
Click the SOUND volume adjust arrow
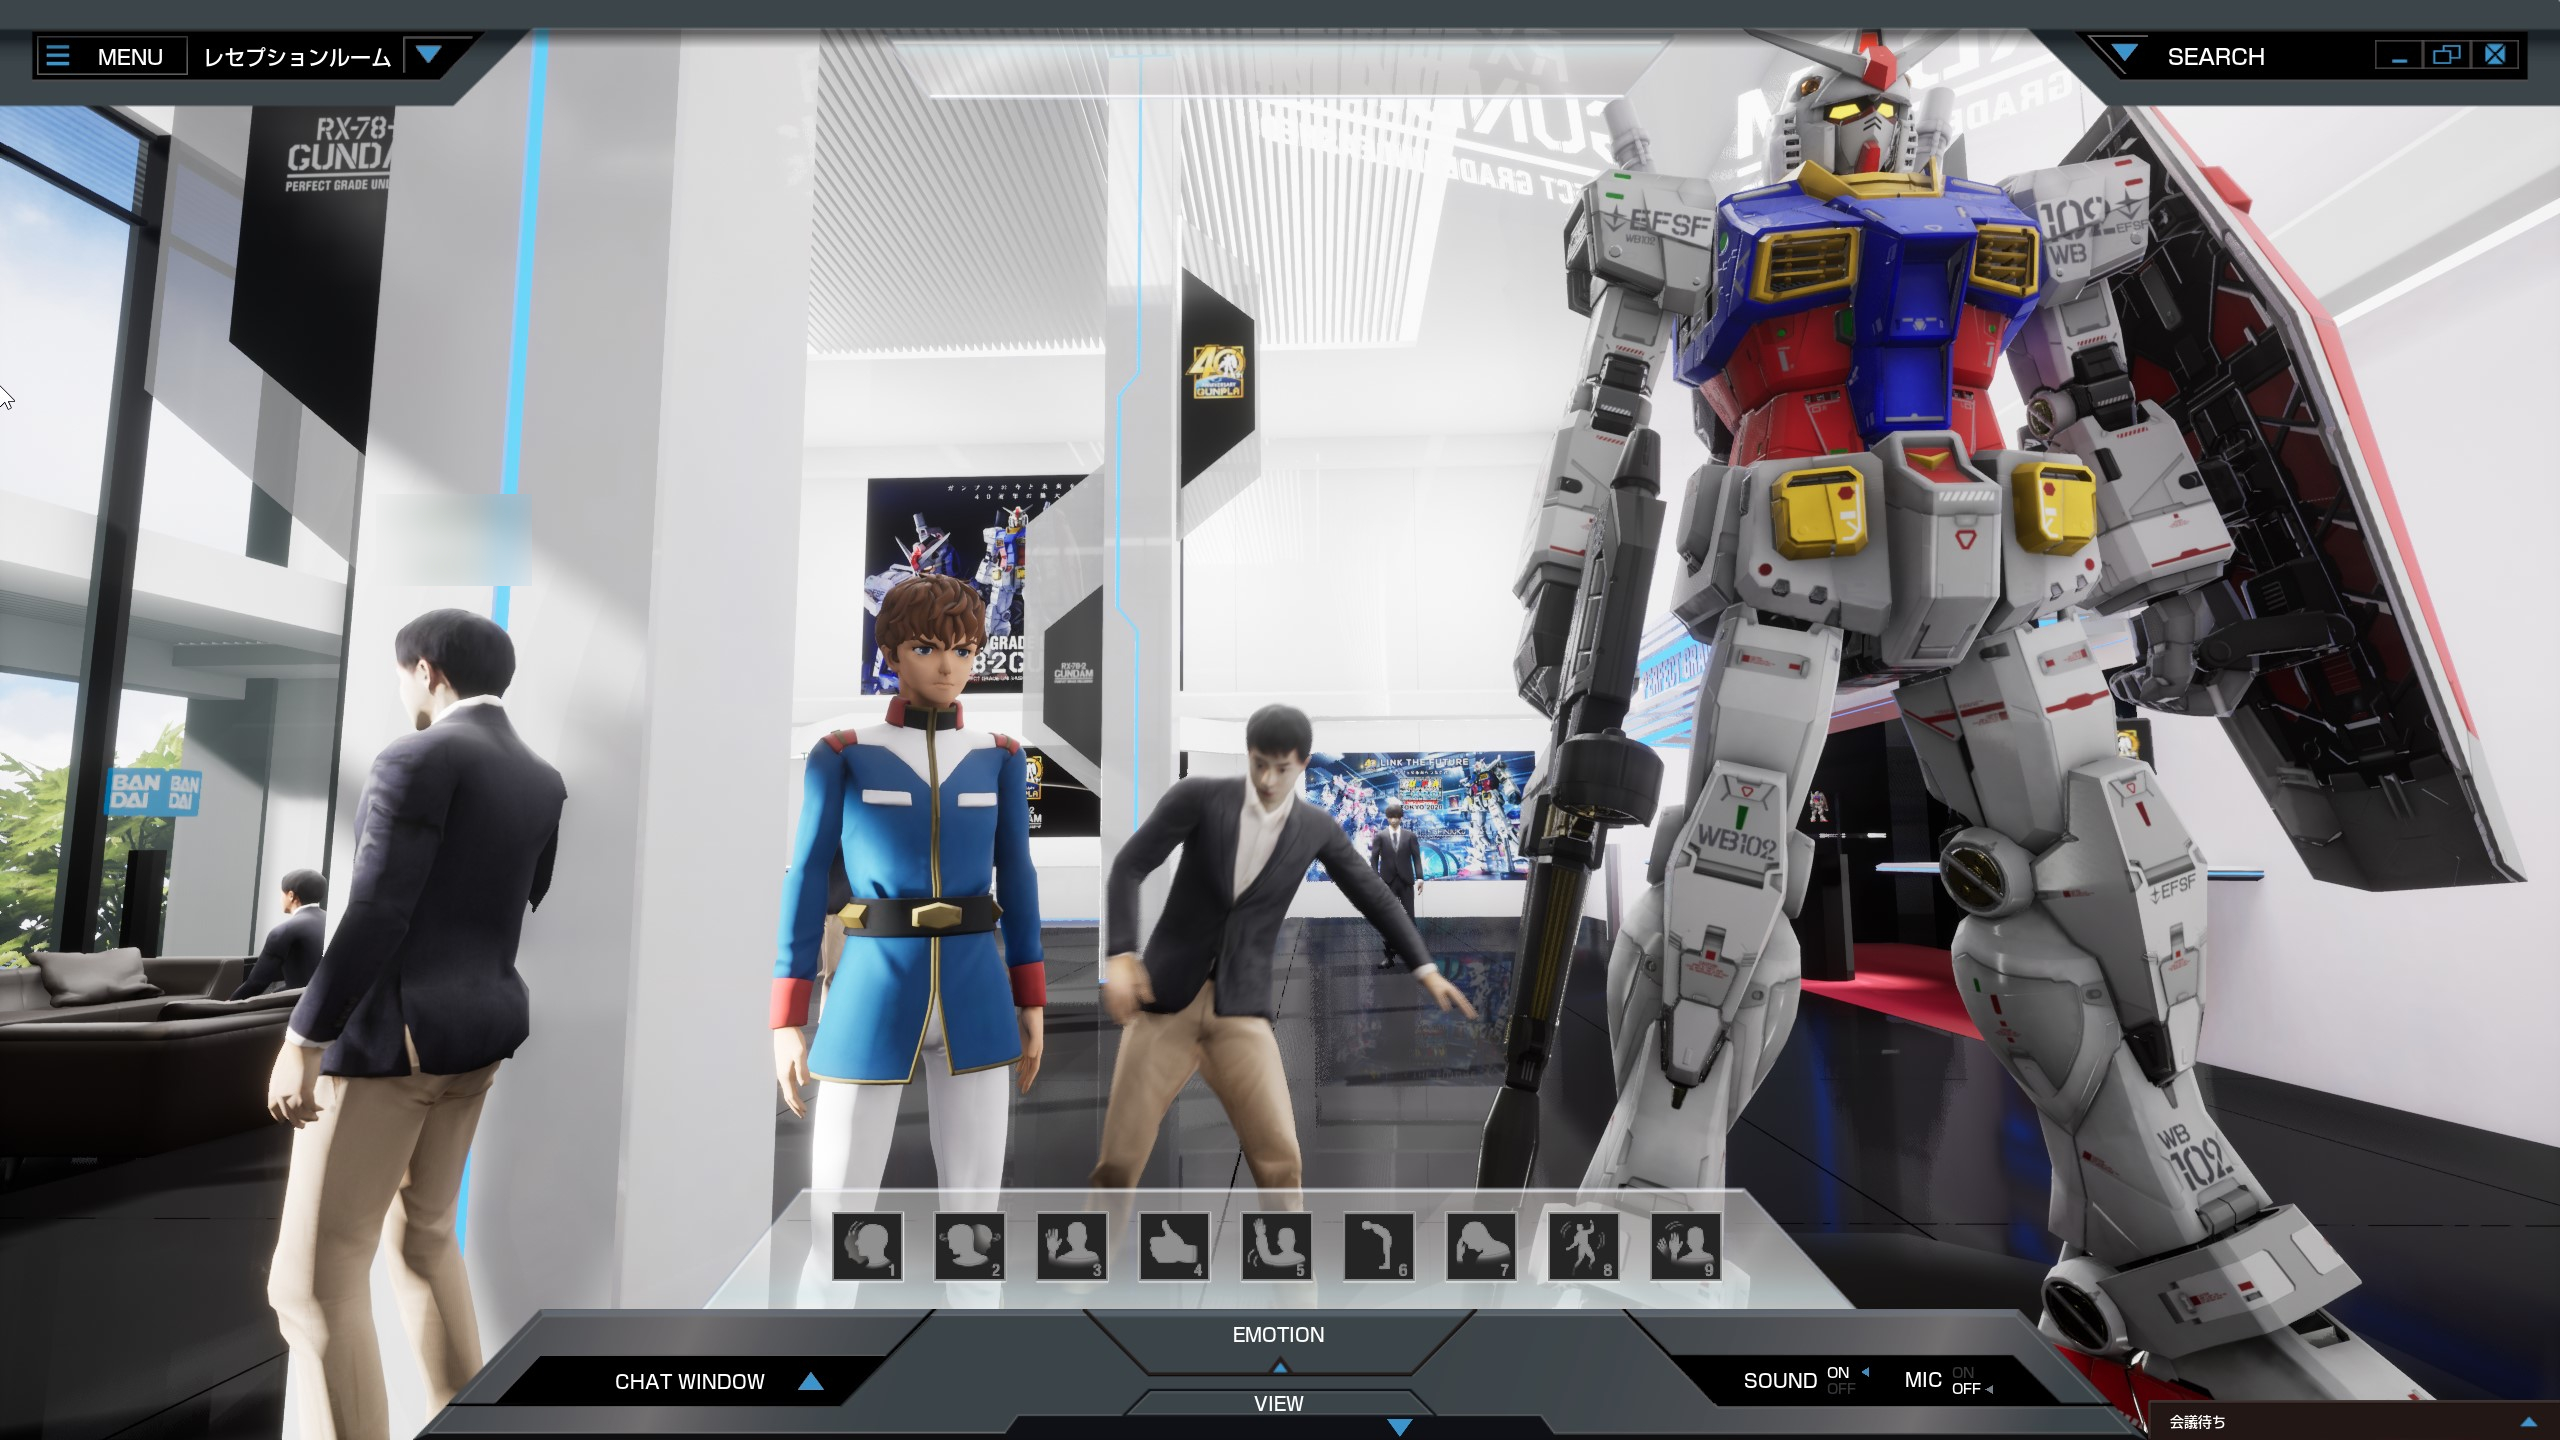tap(1866, 1372)
